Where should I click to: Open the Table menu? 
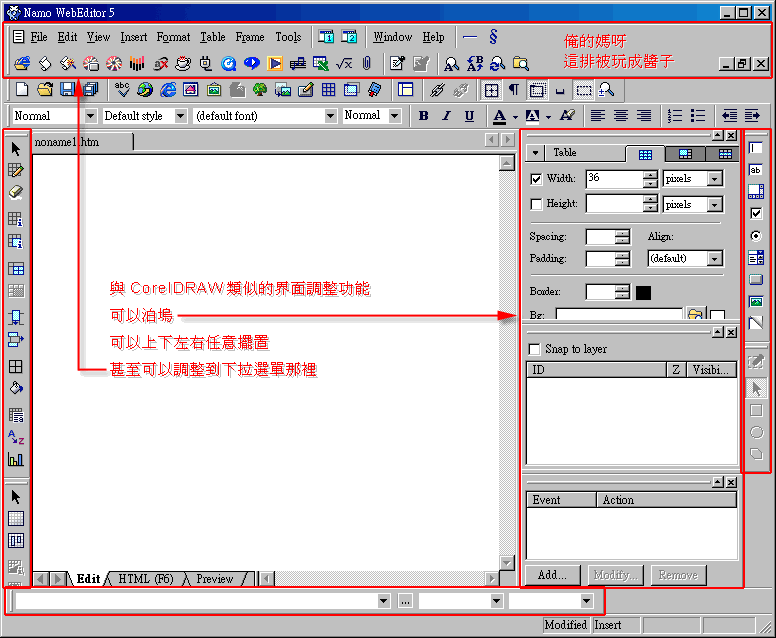[x=213, y=37]
